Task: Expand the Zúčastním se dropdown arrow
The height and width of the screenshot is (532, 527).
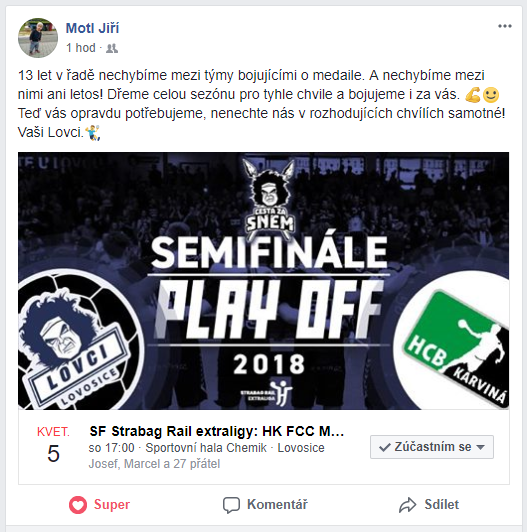Action: pyautogui.click(x=480, y=447)
